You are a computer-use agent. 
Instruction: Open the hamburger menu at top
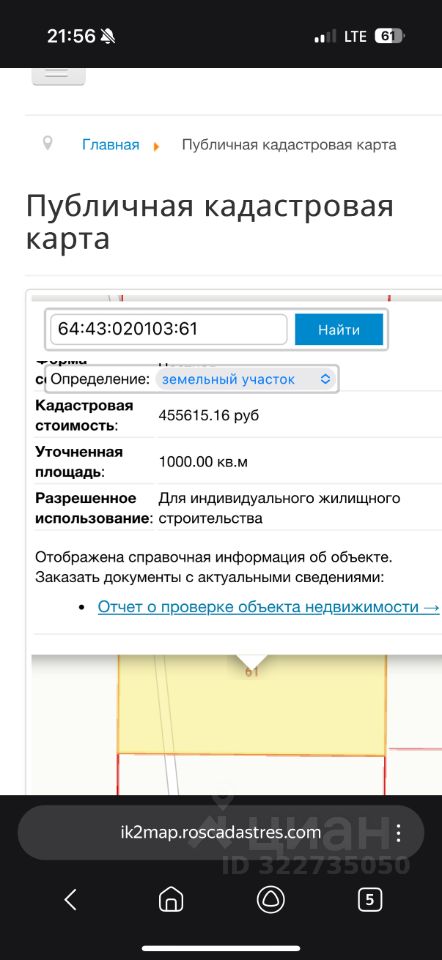tap(58, 75)
